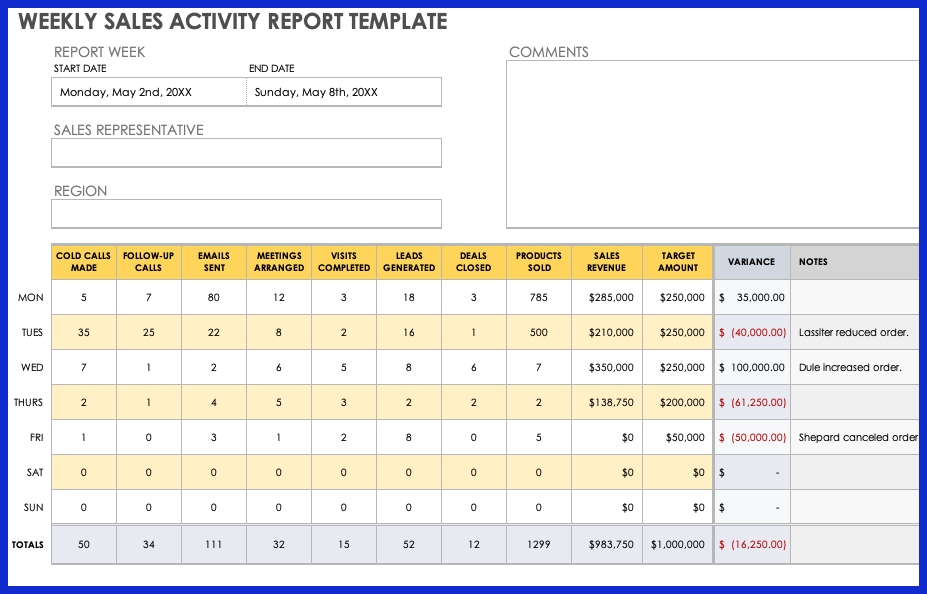
Task: Select Friday's Target Amount cell $50,000
Action: (678, 438)
